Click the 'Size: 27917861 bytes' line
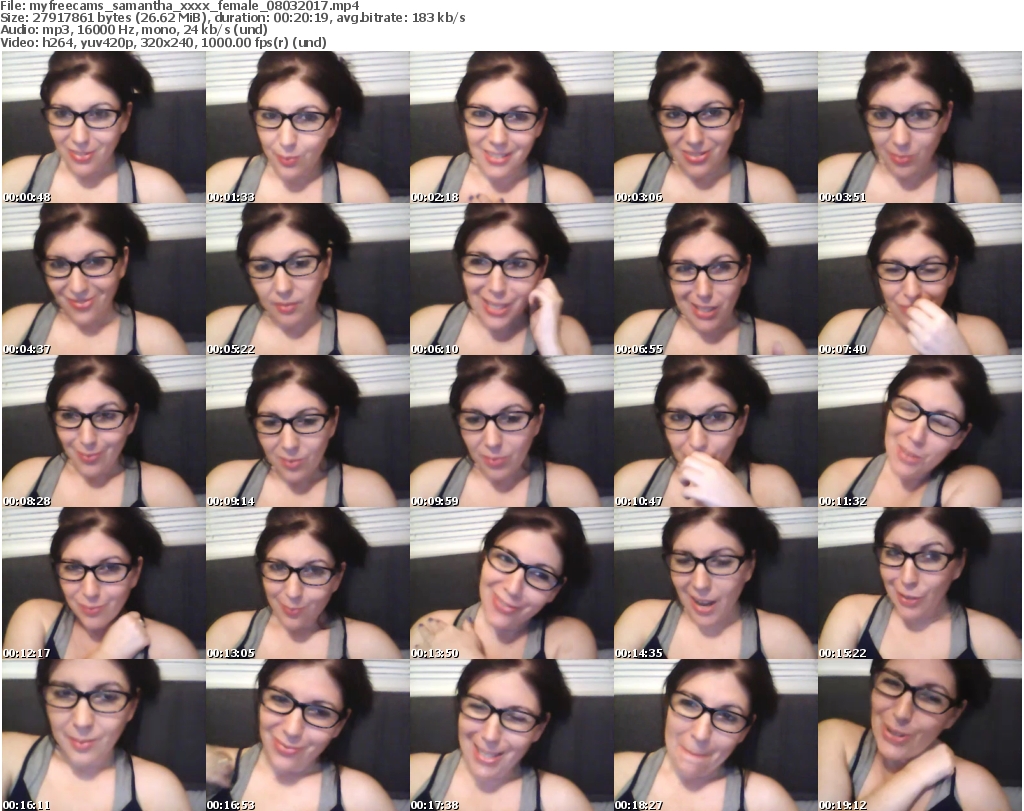This screenshot has width=1024, height=811. [x=232, y=18]
